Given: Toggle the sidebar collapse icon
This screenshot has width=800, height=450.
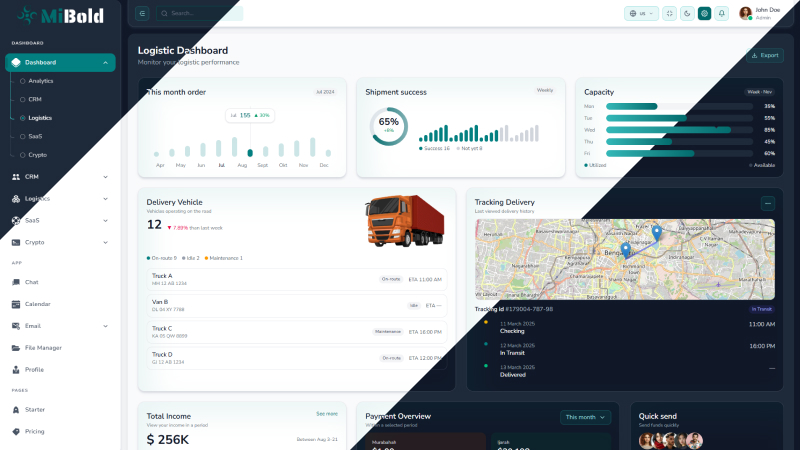Looking at the screenshot, I should (x=142, y=14).
